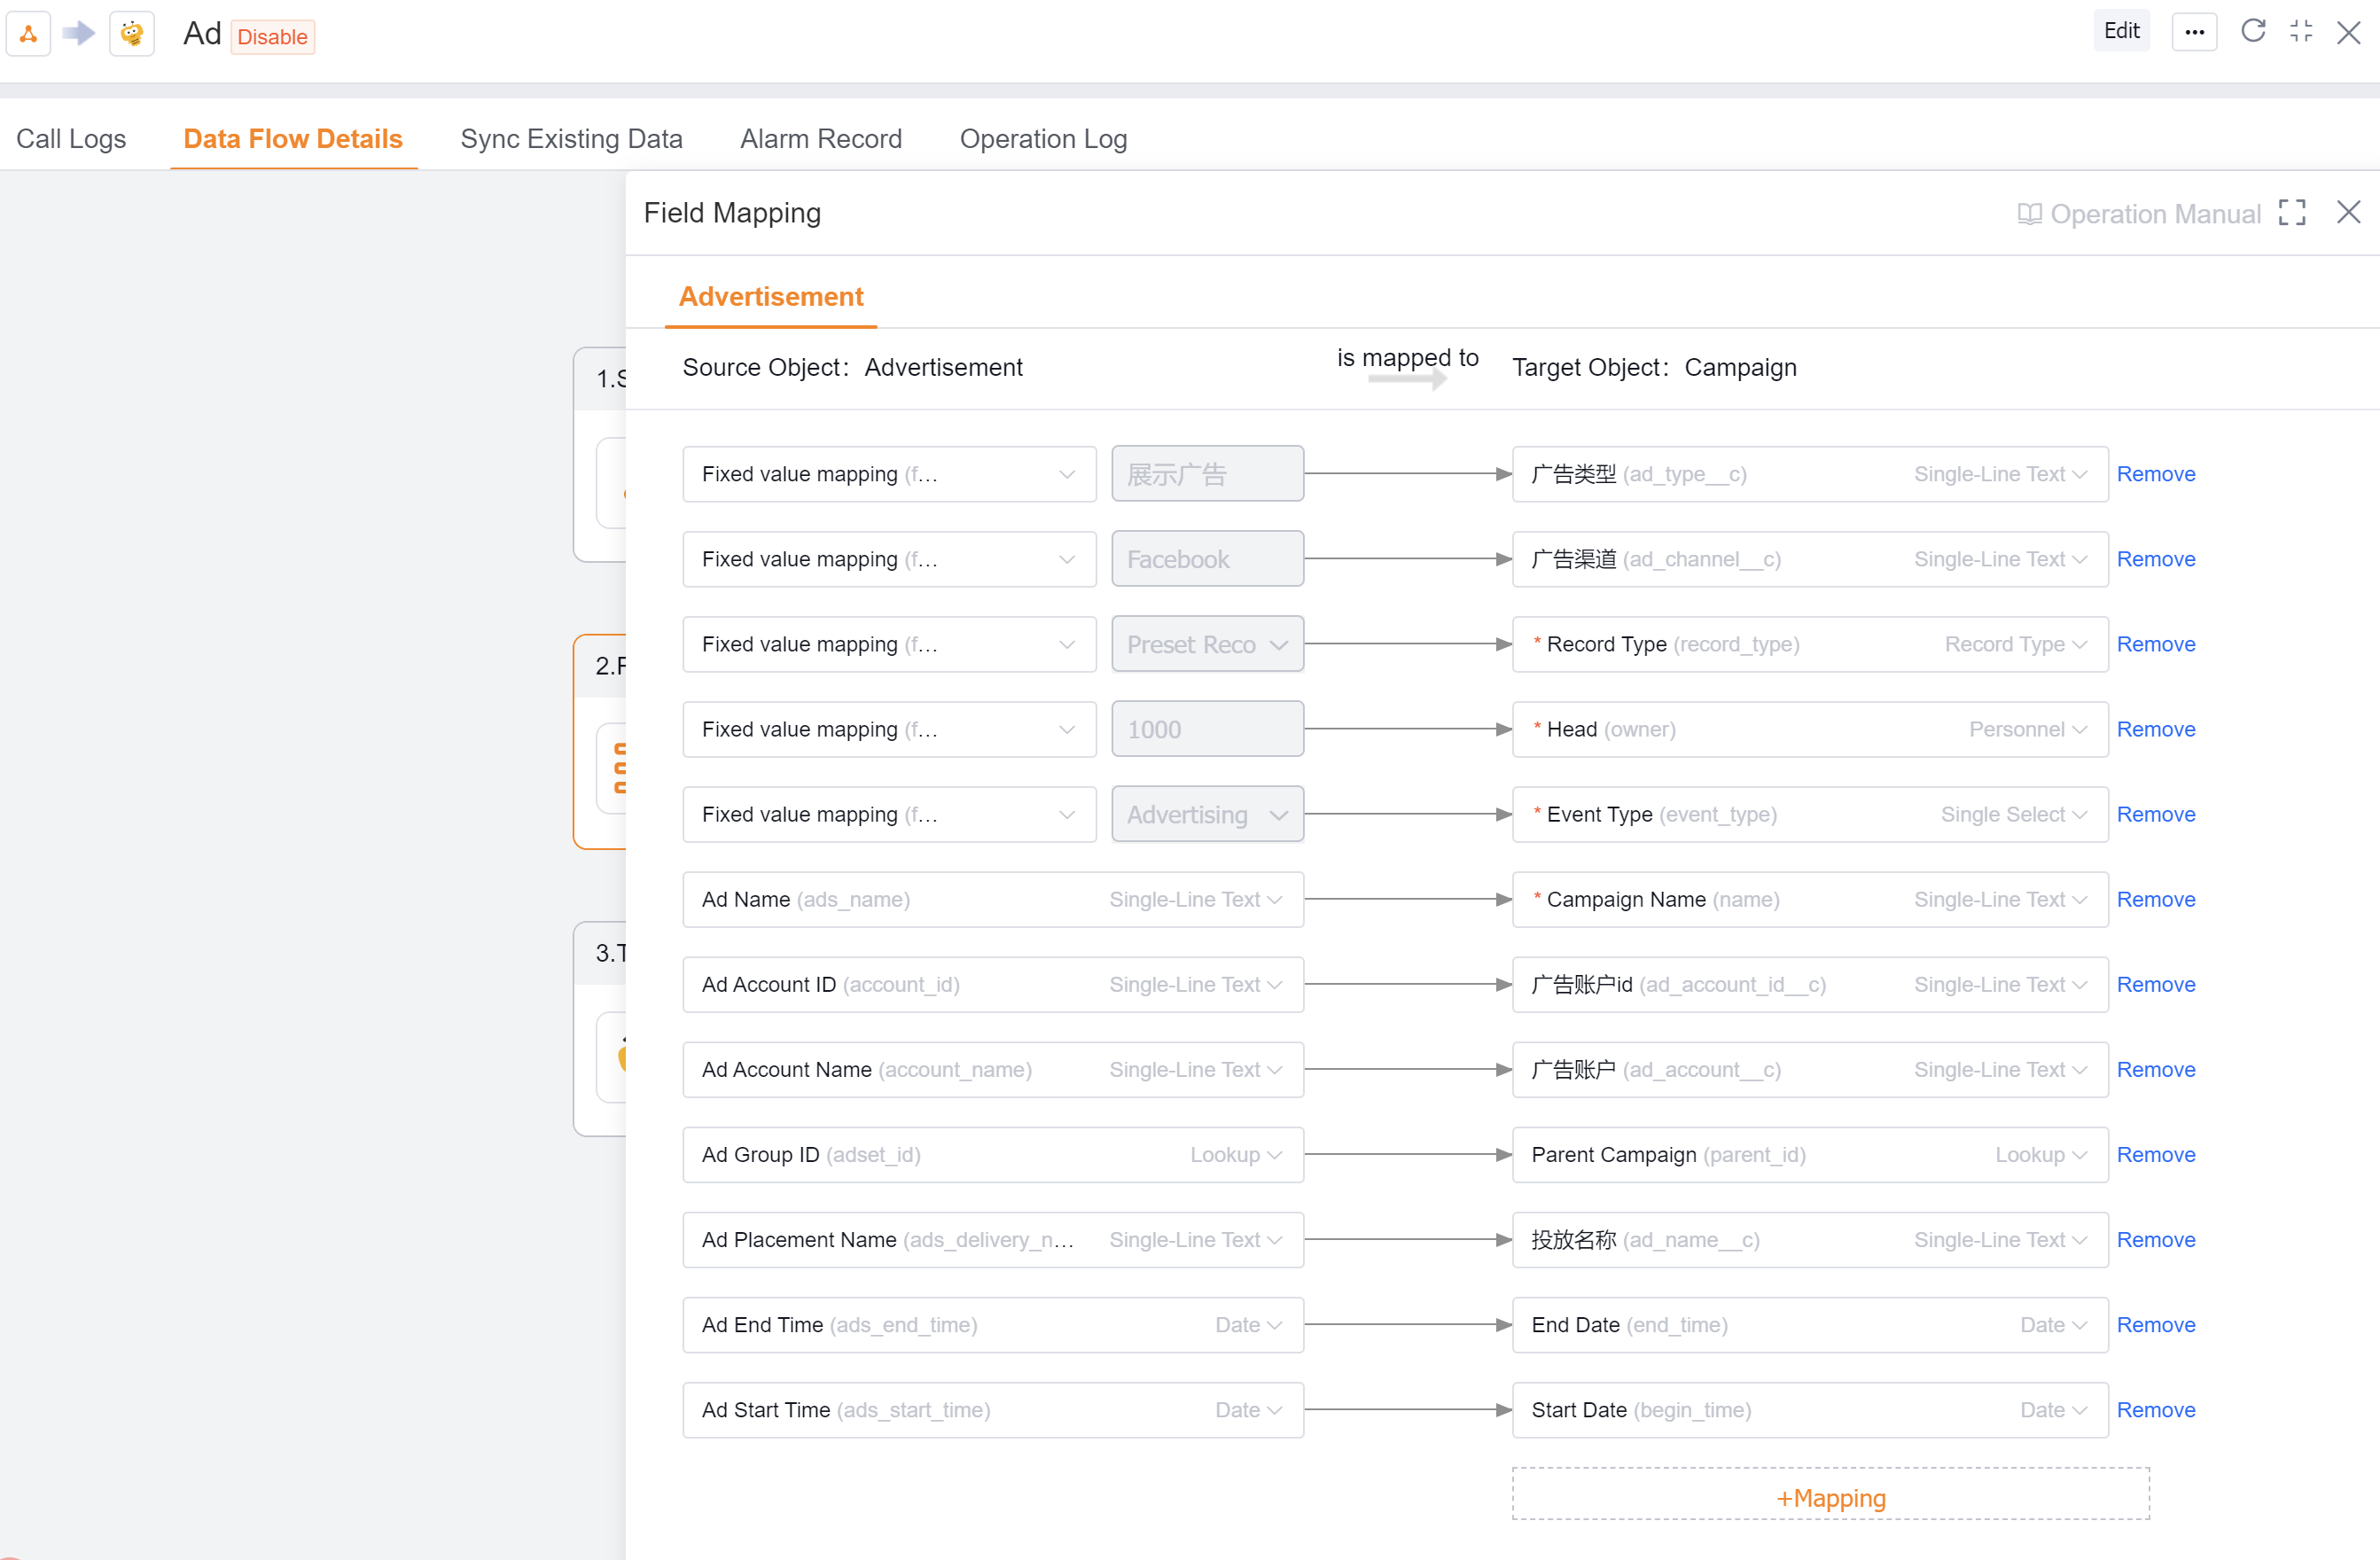
Task: Add a new row with +Mapping
Action: pos(1830,1497)
